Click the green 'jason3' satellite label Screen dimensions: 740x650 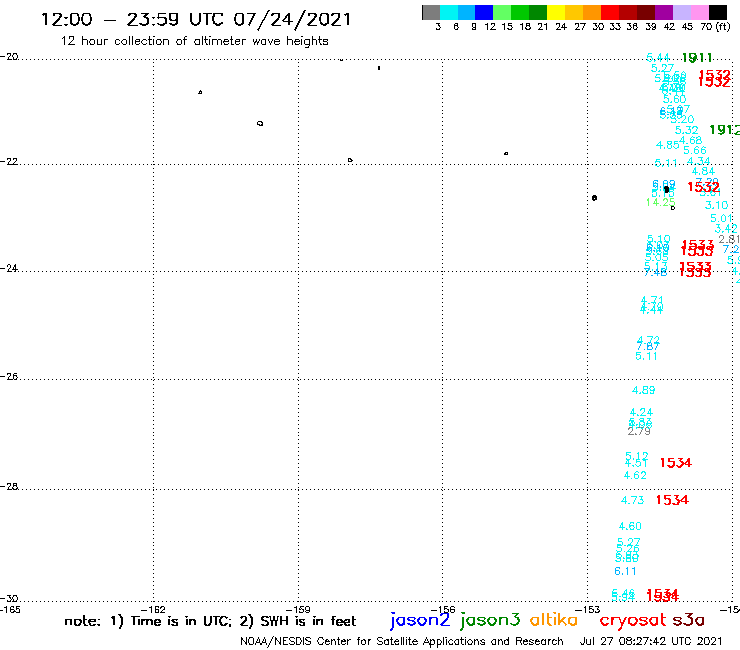coord(490,620)
